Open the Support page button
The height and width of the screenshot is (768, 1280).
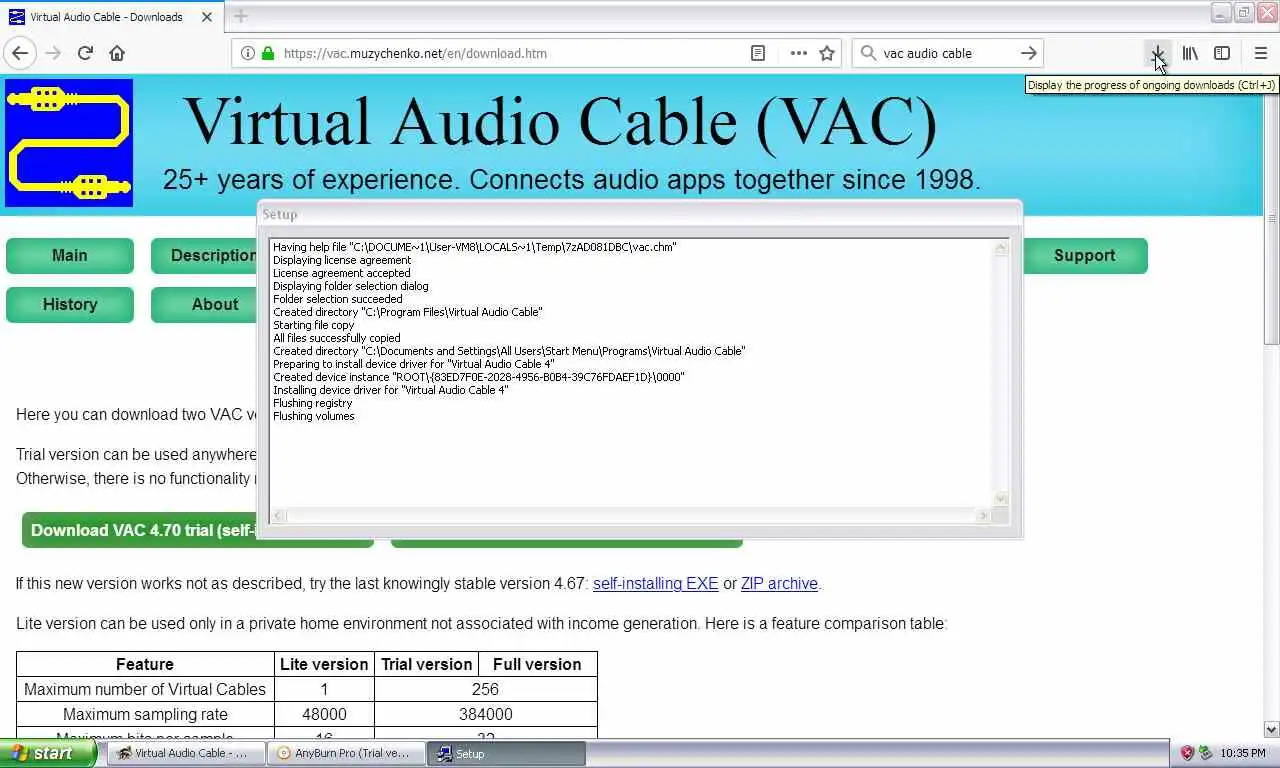click(1084, 255)
